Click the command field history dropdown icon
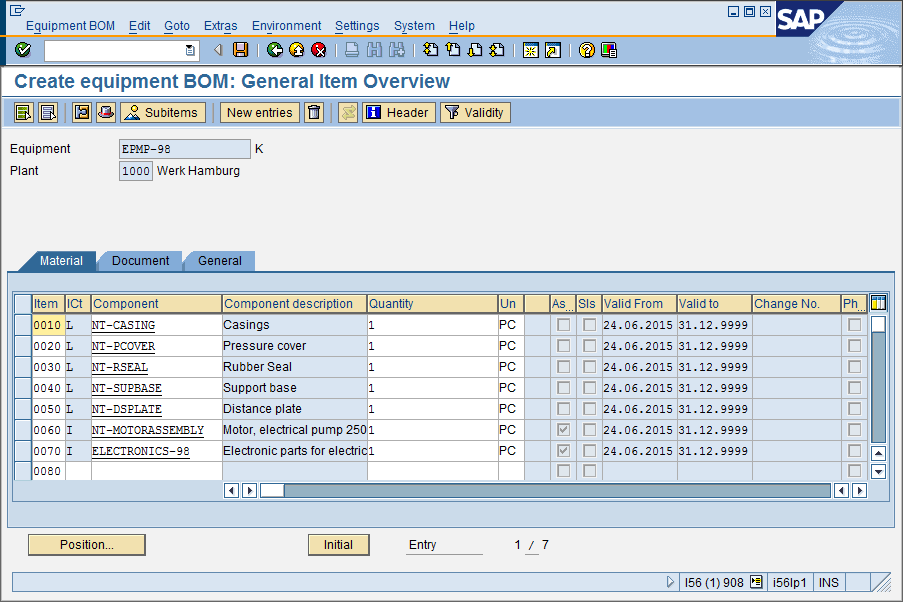The width and height of the screenshot is (903, 602). point(190,51)
